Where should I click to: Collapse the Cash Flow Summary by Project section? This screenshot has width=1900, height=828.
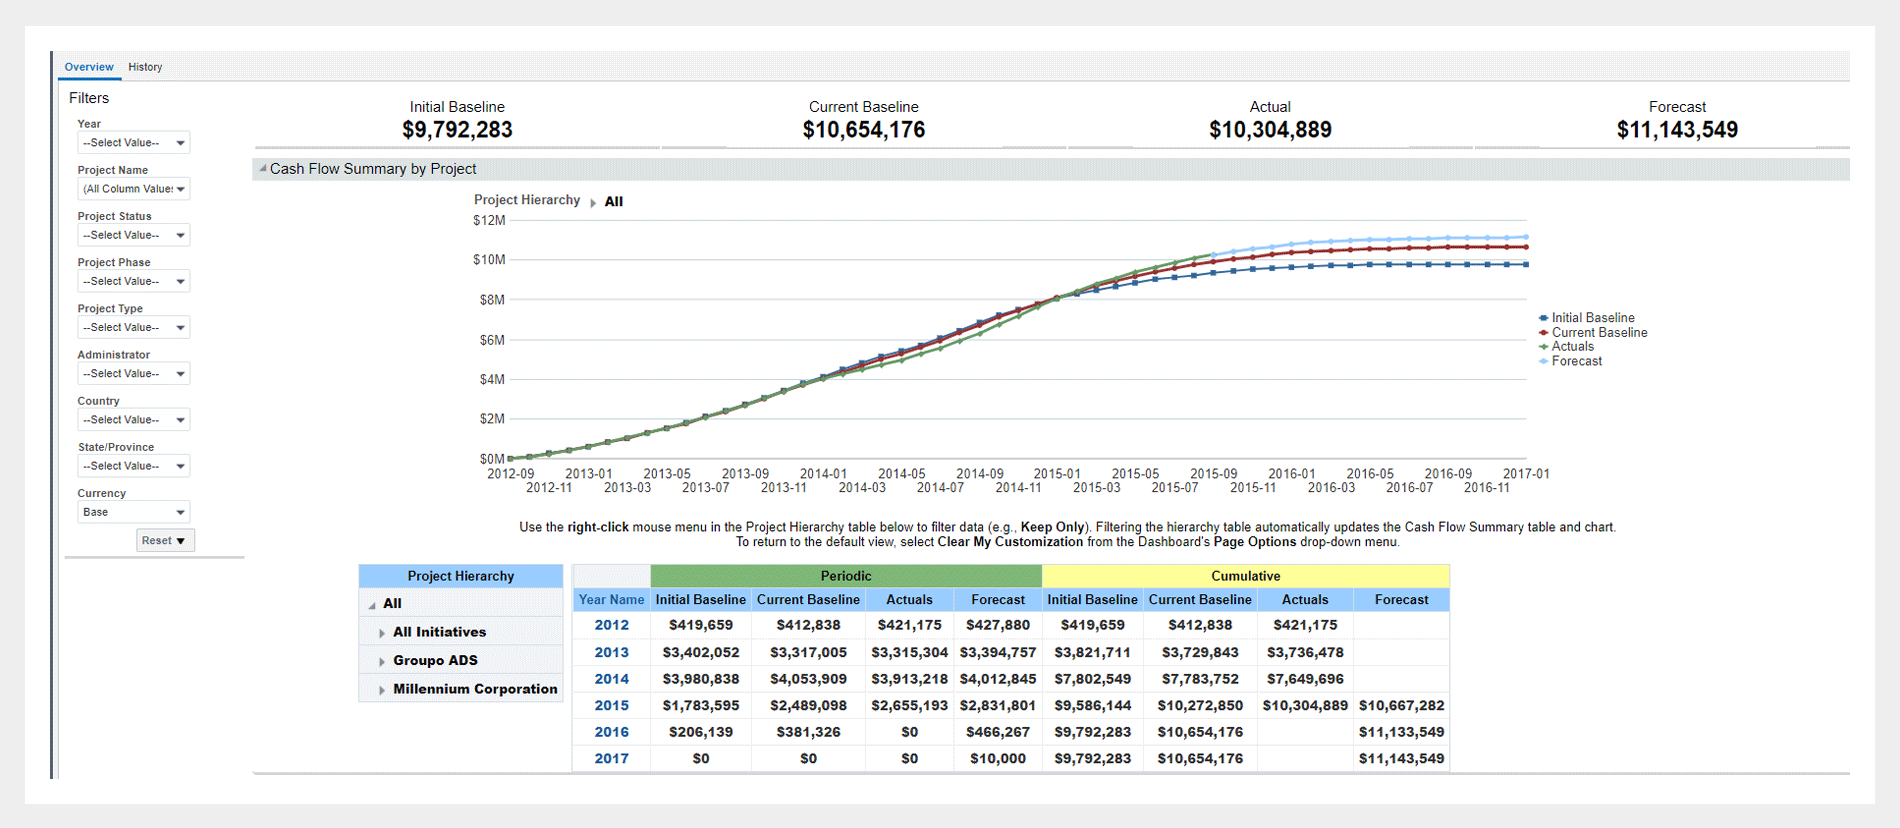(263, 168)
